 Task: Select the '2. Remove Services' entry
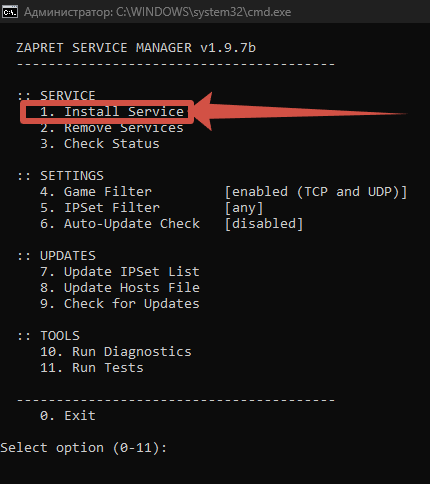[112, 128]
